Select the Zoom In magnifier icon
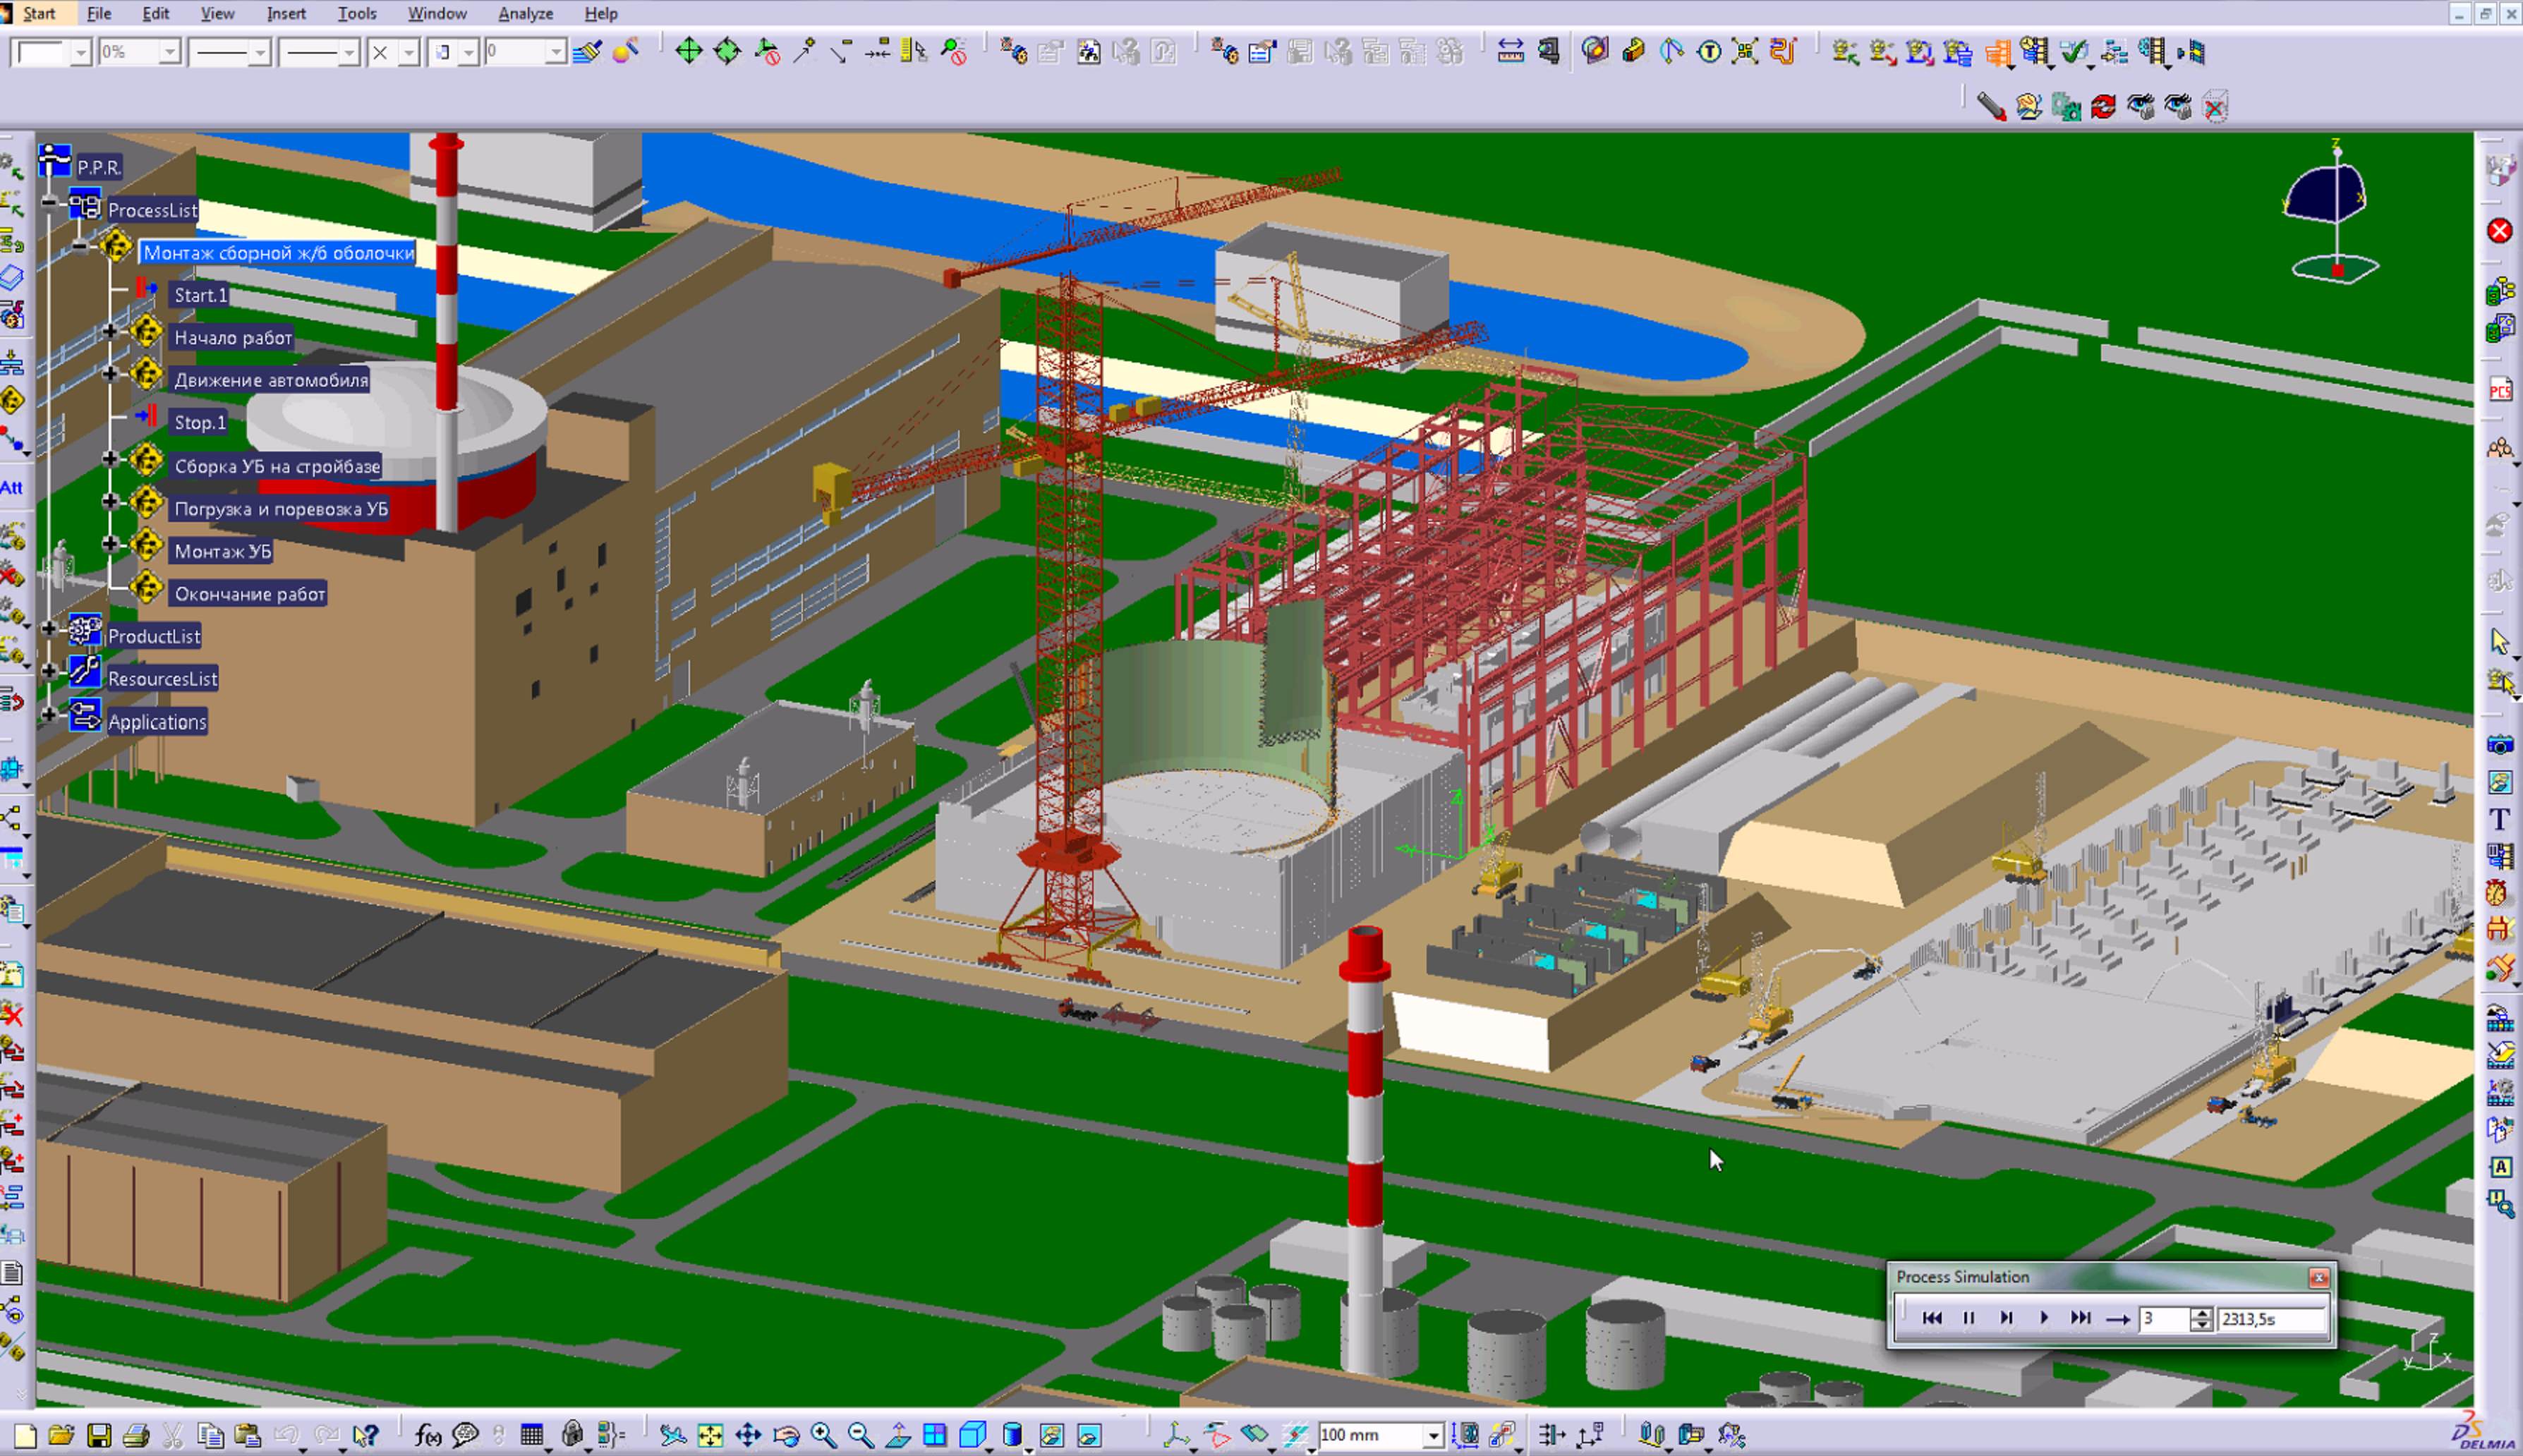2523x1456 pixels. (x=823, y=1436)
